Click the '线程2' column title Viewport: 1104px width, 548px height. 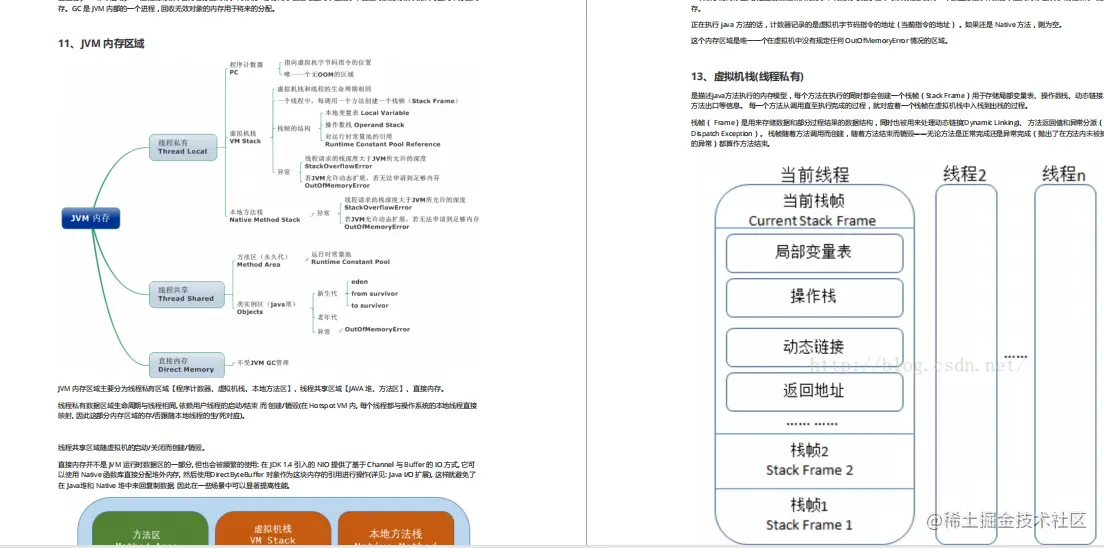click(964, 173)
